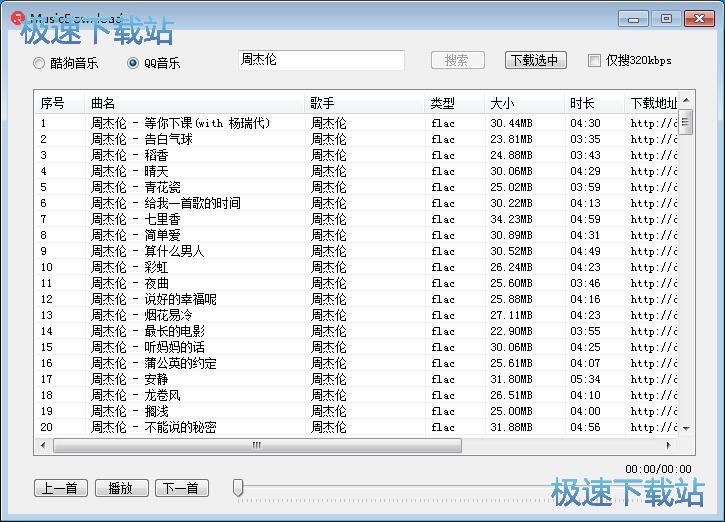Image resolution: width=725 pixels, height=522 pixels.
Task: Click the duration cell 05:34
Action: [x=585, y=379]
